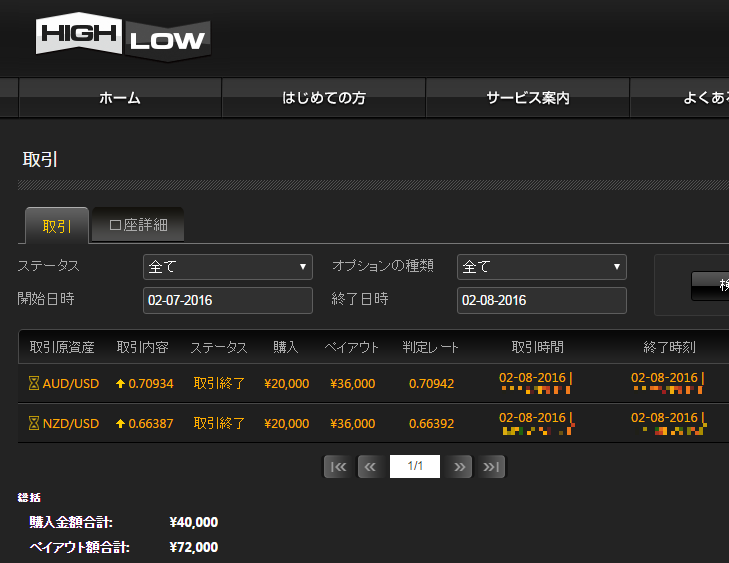Screen dimensions: 729x563
Task: Go to last page of results
Action: coord(491,467)
